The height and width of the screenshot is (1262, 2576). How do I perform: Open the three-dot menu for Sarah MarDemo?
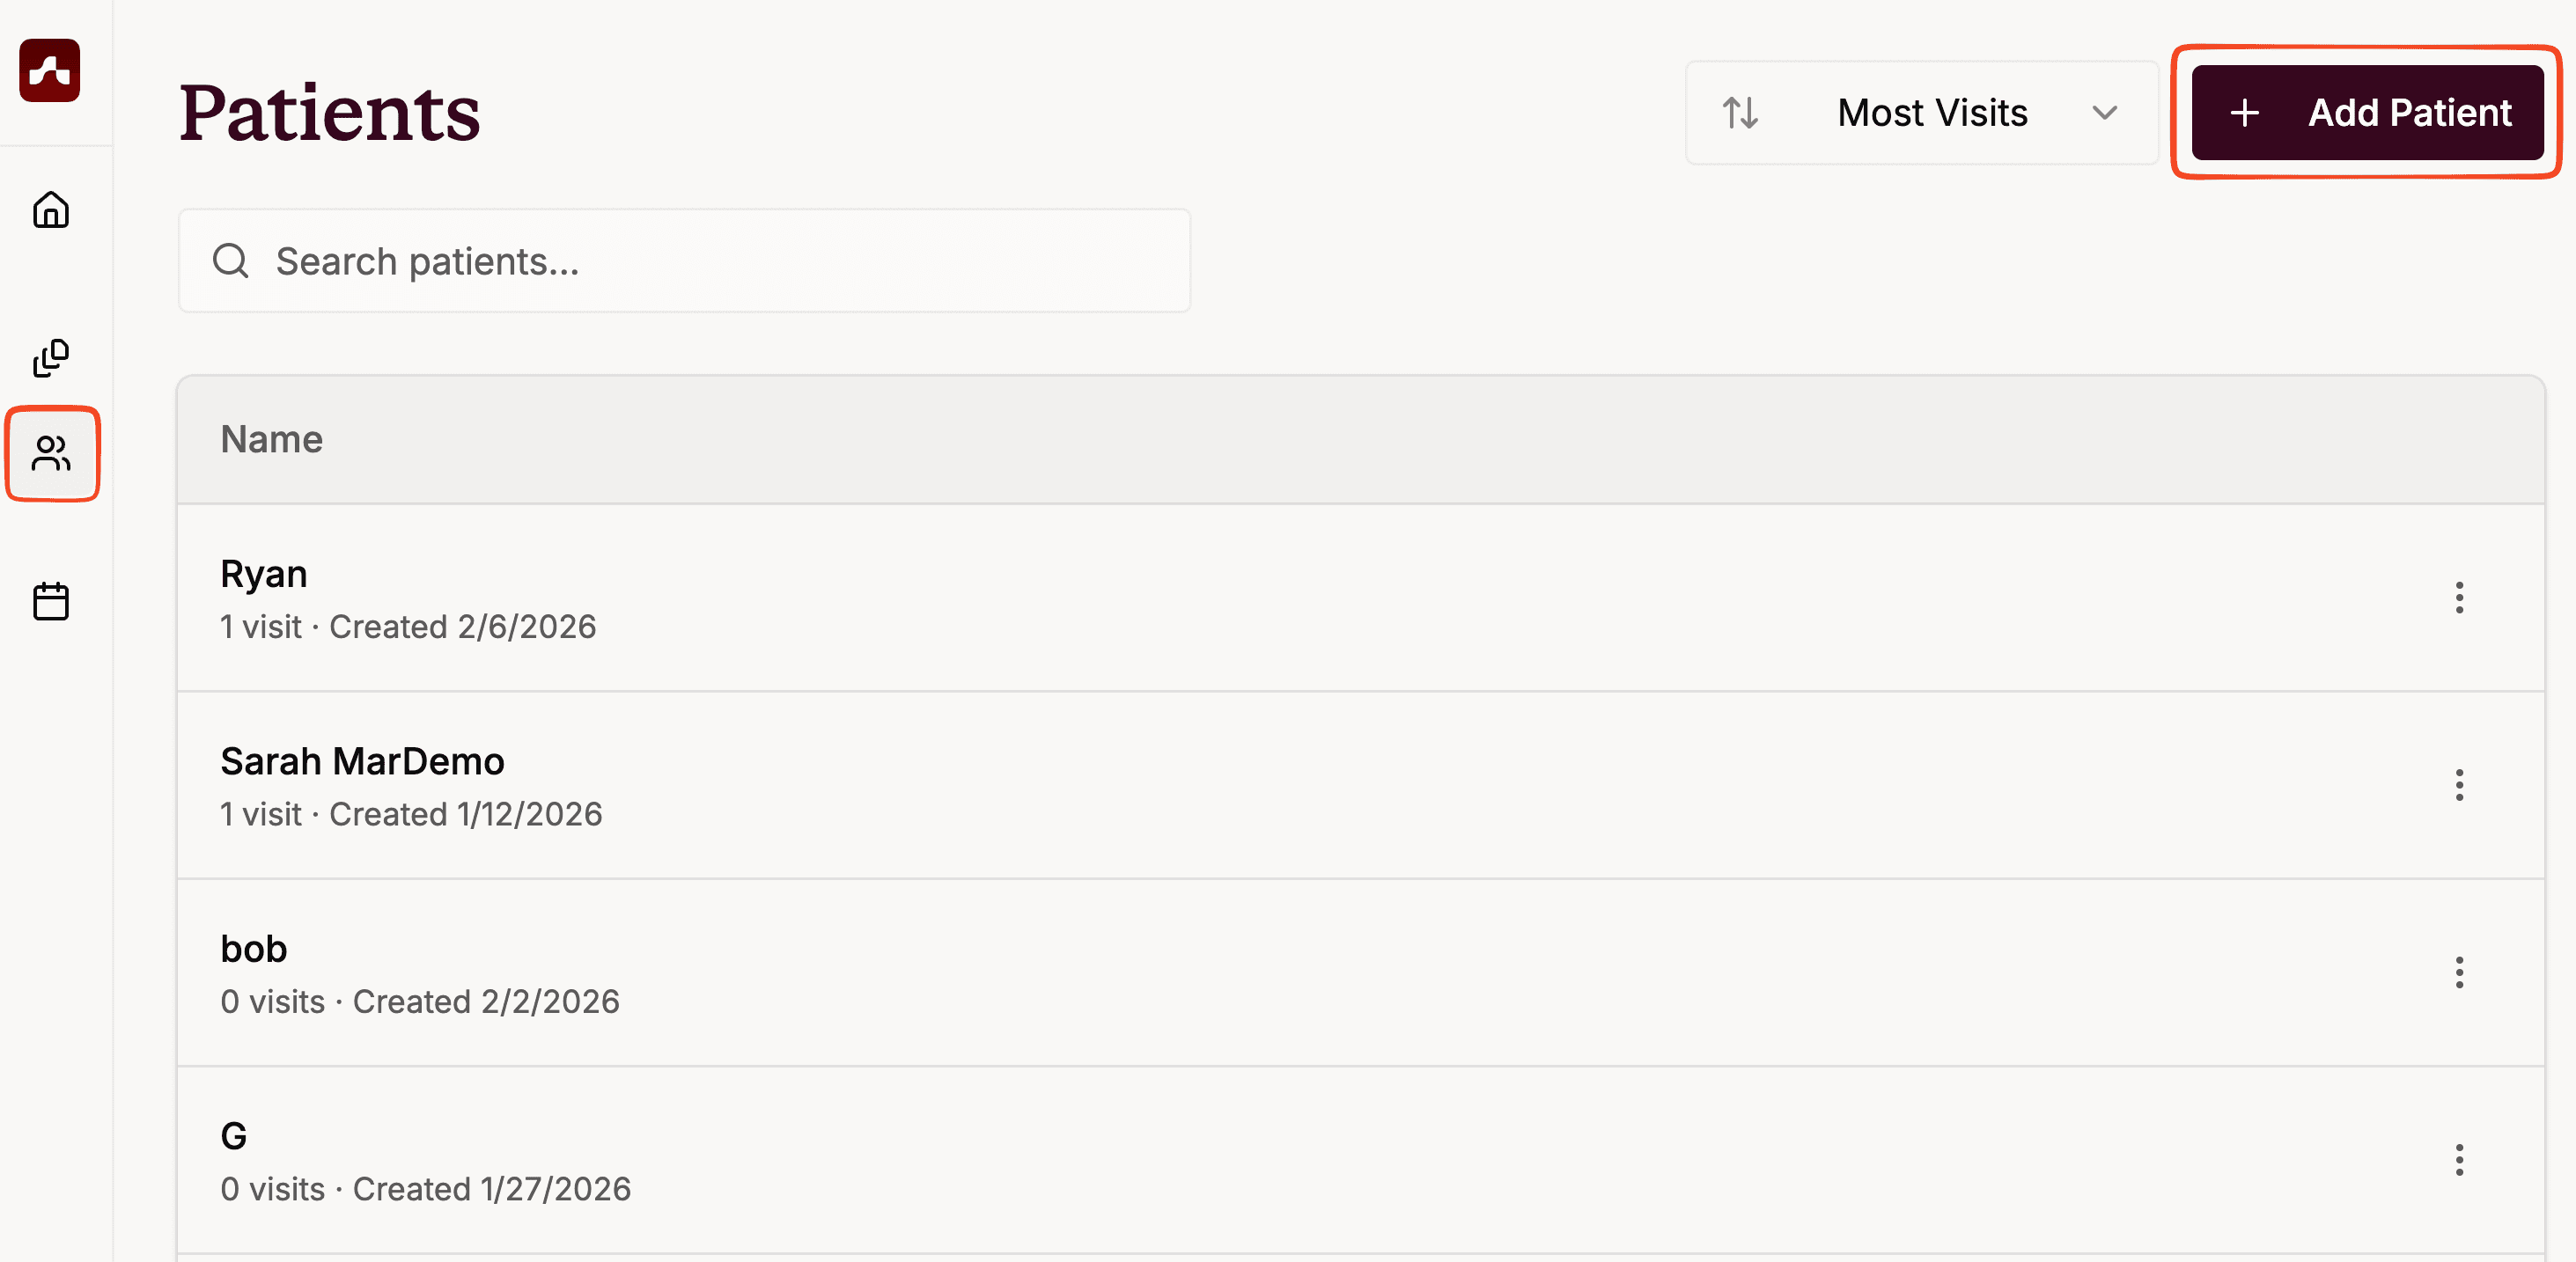(2459, 785)
